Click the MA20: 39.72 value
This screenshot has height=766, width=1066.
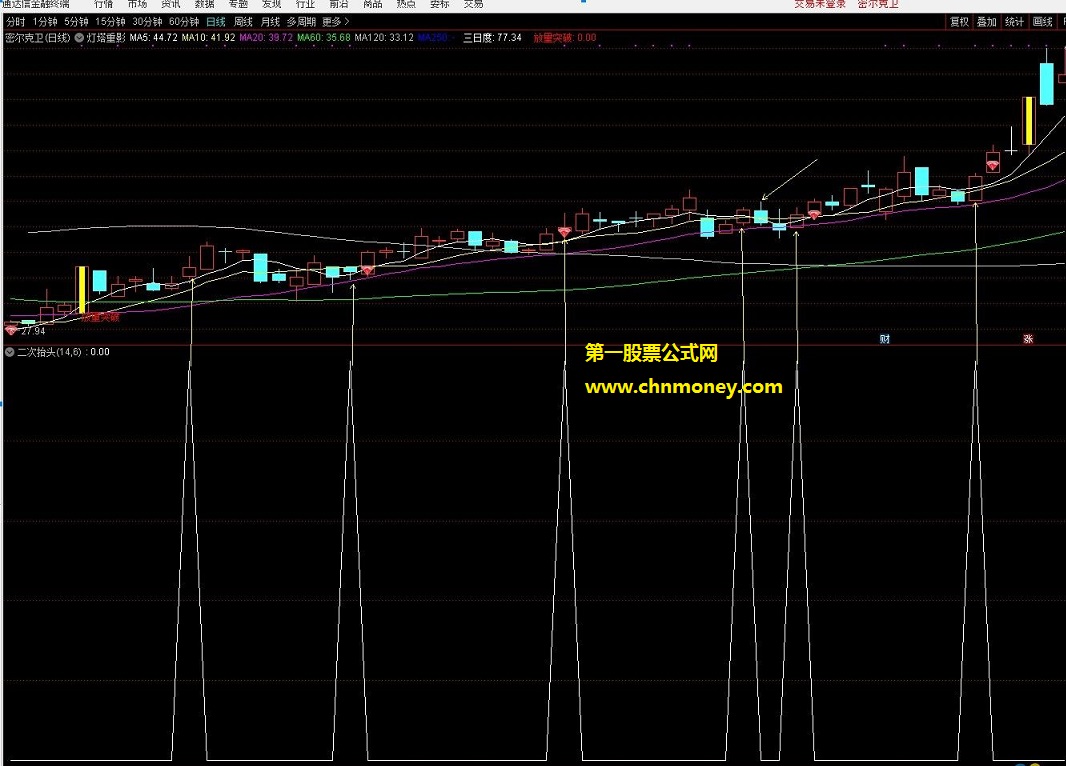point(266,38)
